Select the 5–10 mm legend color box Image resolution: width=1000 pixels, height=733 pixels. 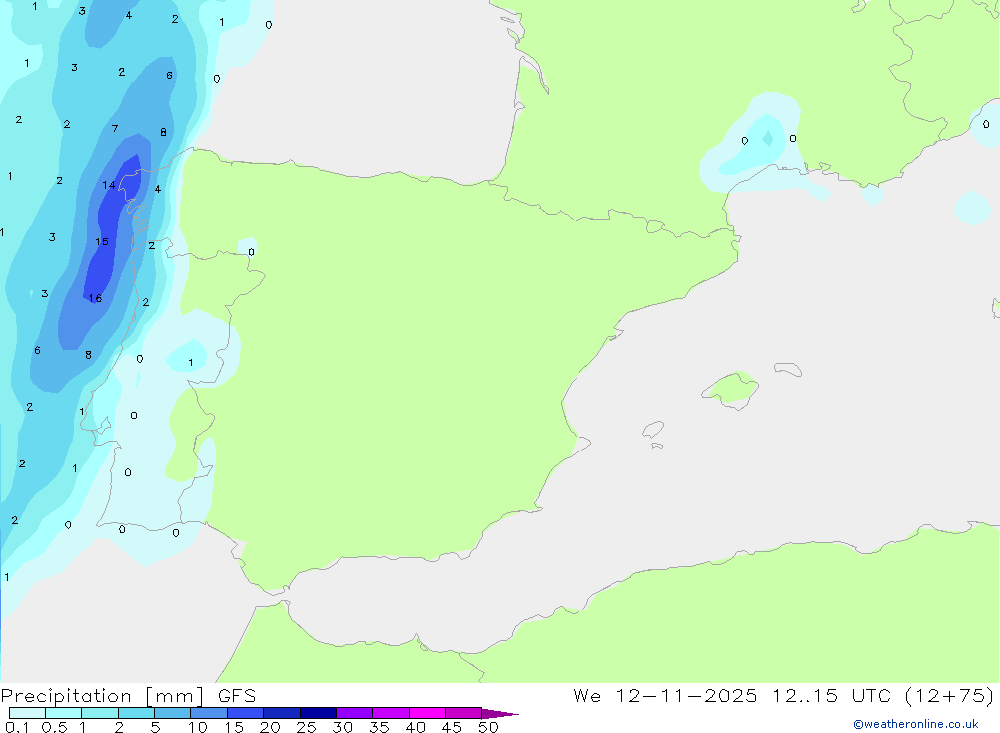point(173,713)
